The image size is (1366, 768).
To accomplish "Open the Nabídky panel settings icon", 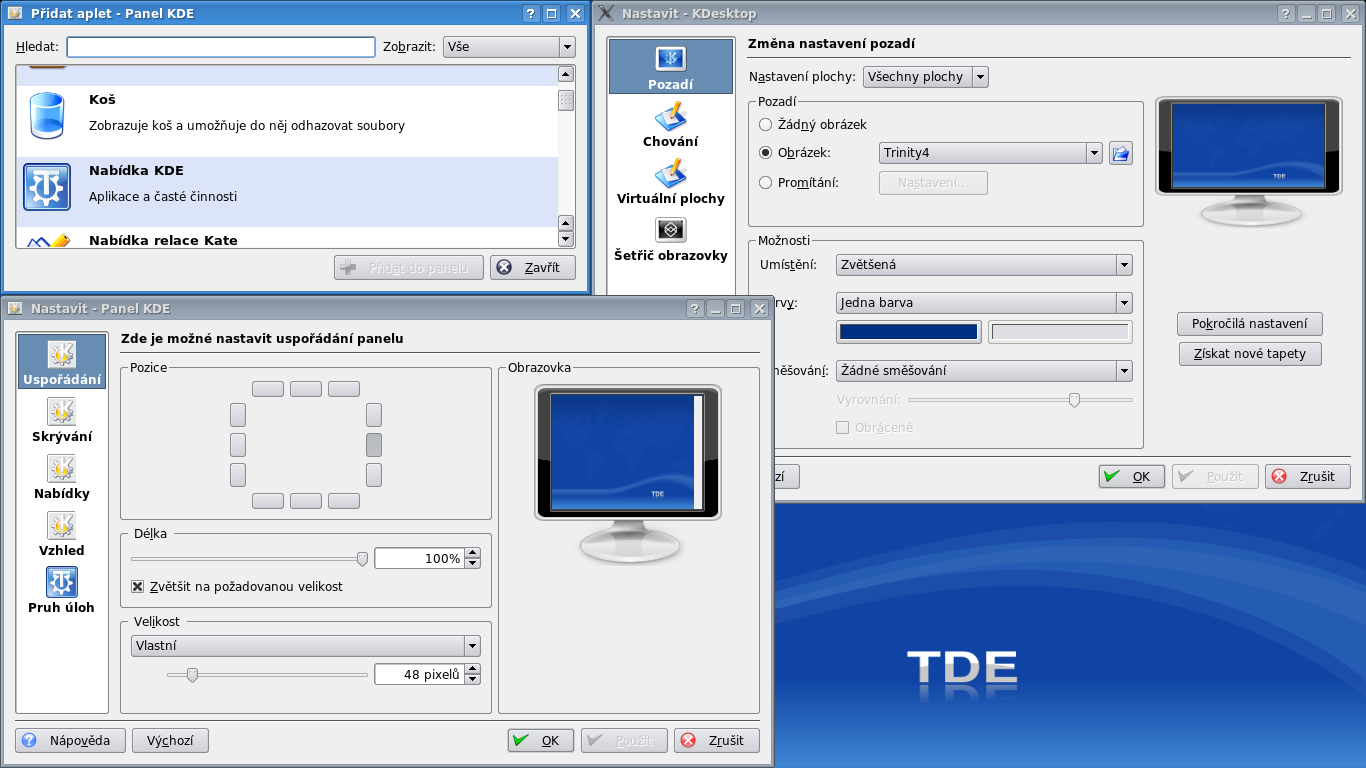I will point(62,469).
